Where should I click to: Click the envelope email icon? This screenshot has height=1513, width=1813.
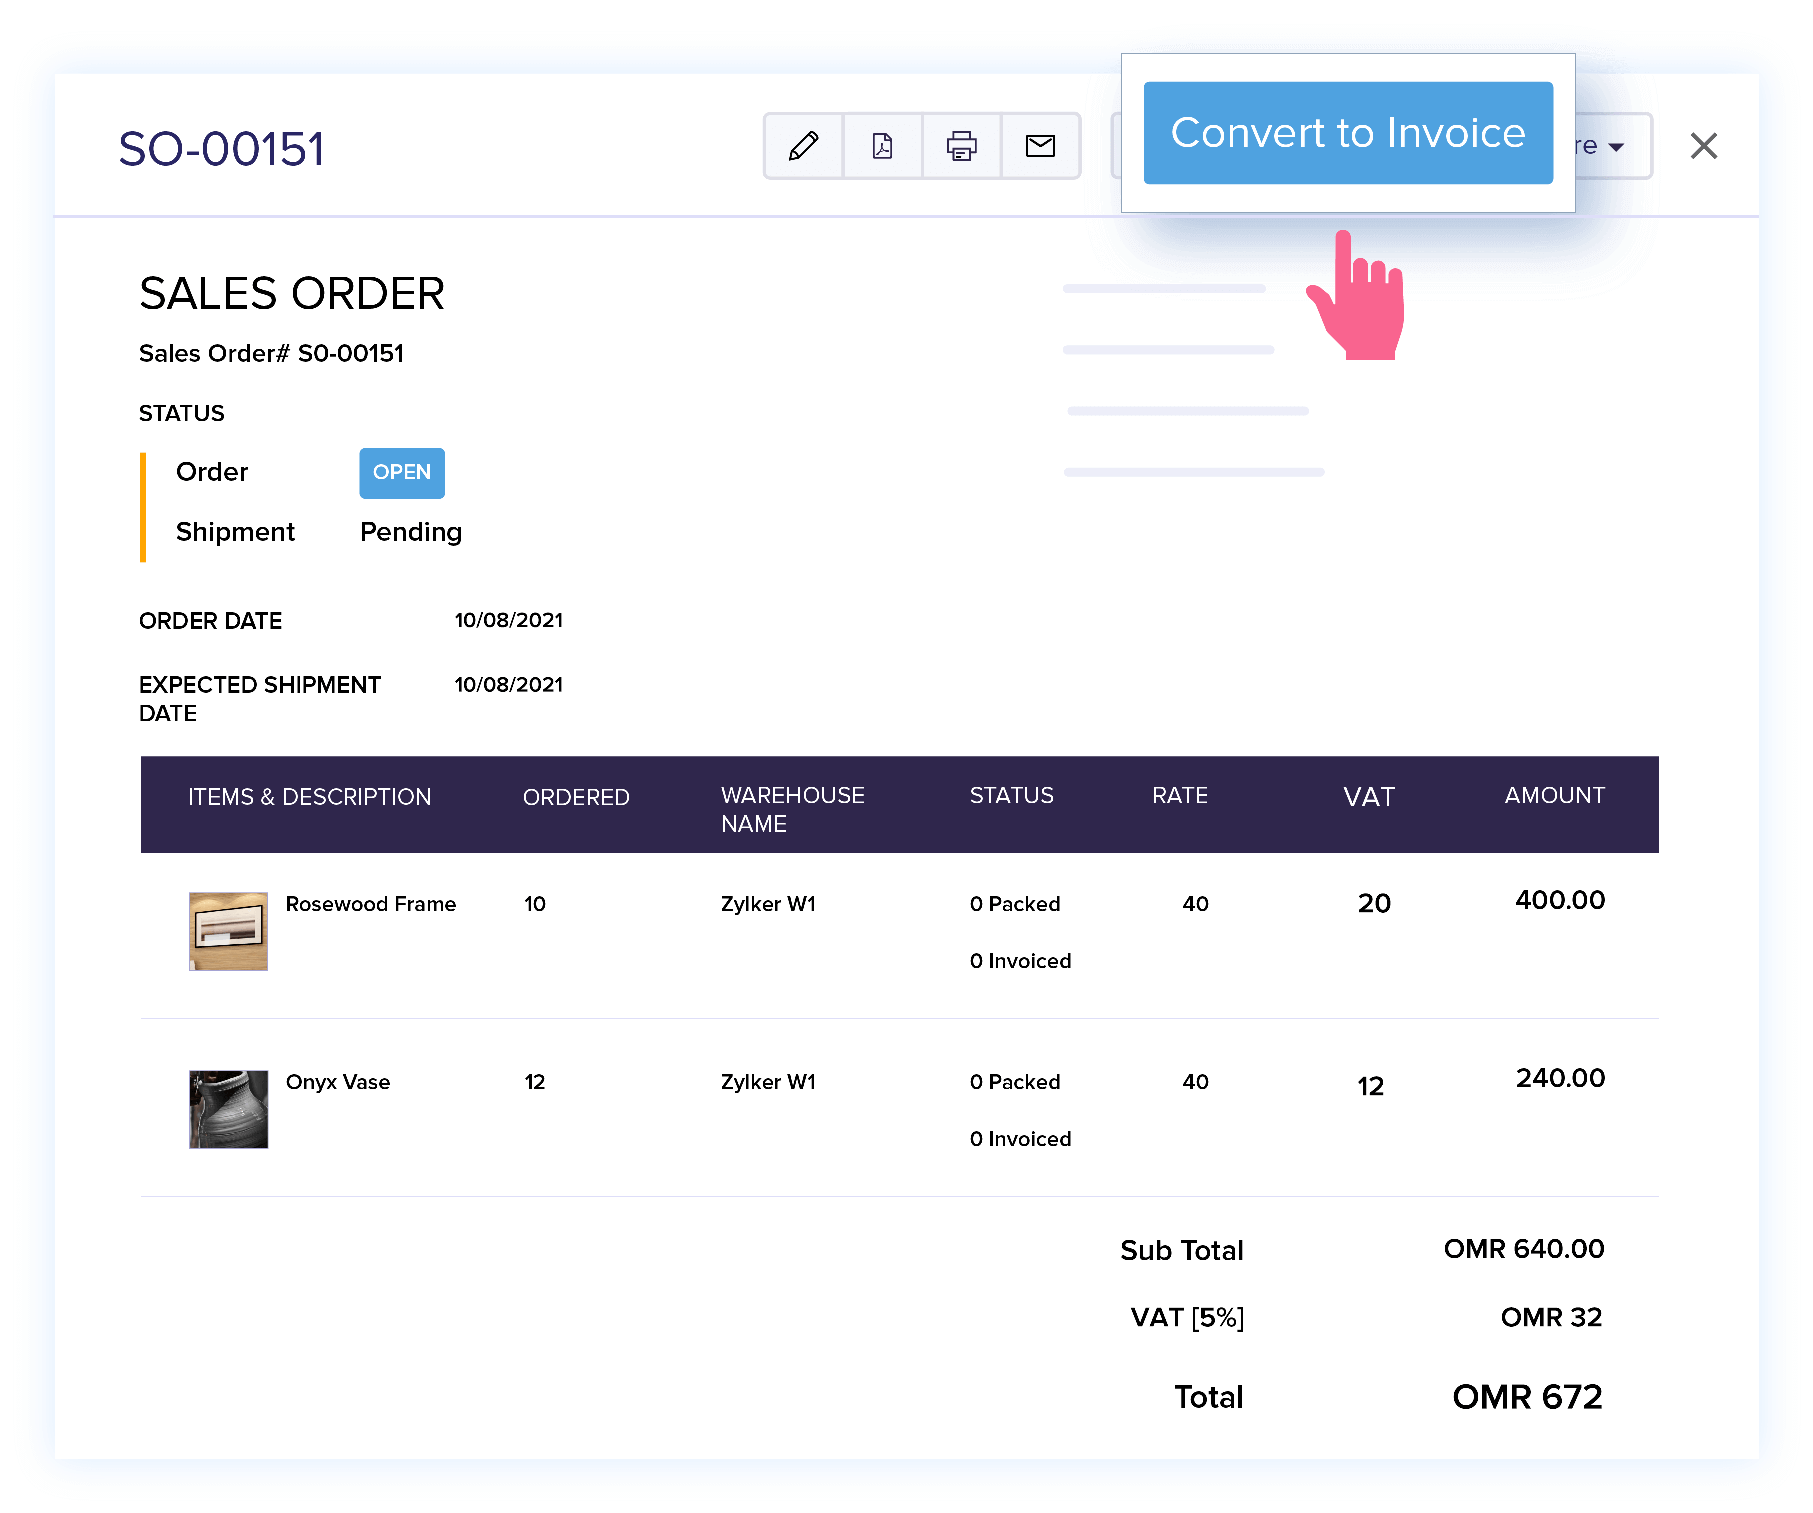(1040, 146)
